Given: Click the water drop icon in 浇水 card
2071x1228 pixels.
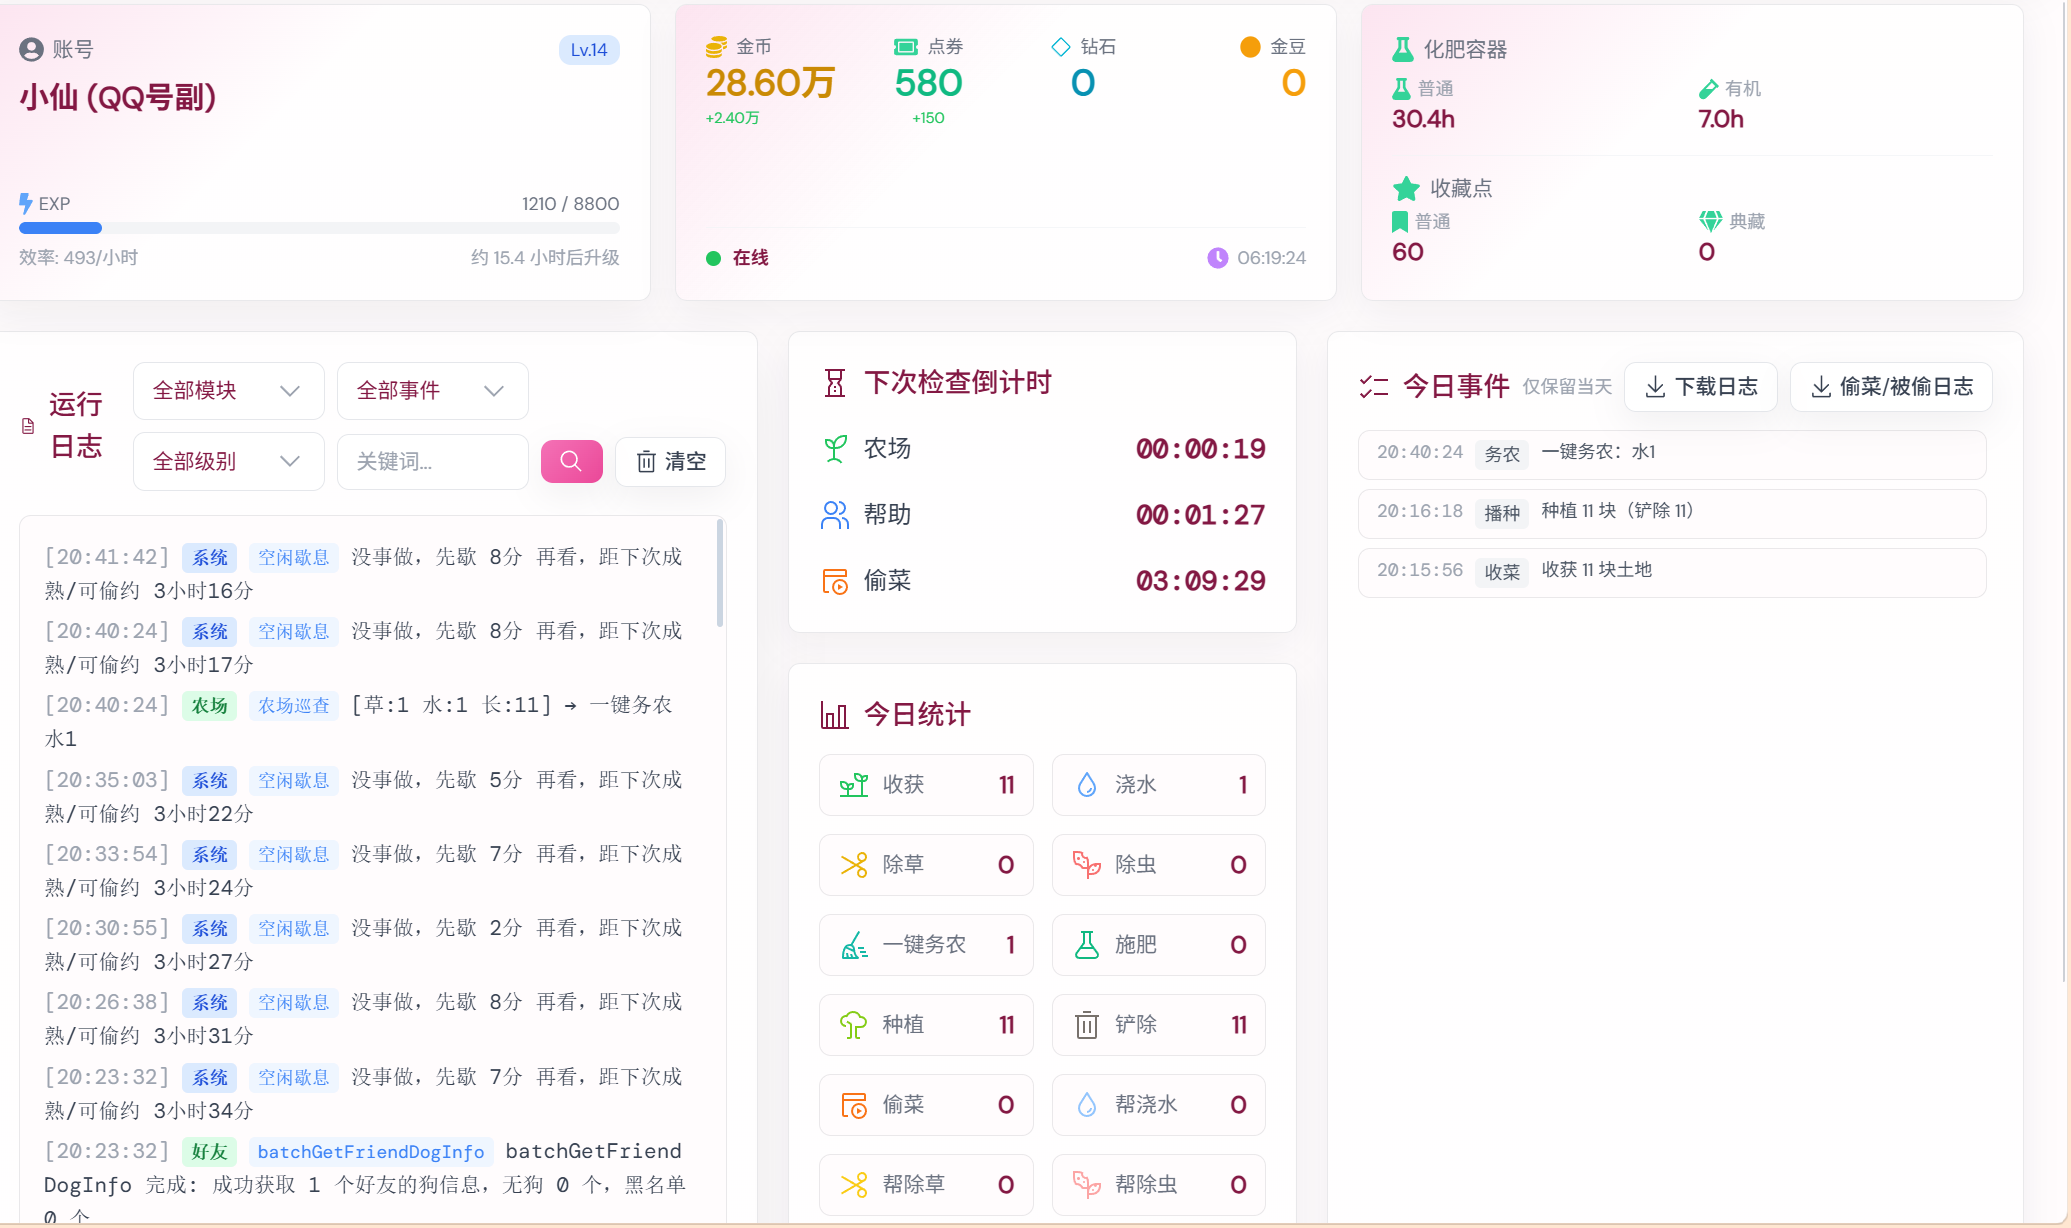Looking at the screenshot, I should [x=1087, y=785].
